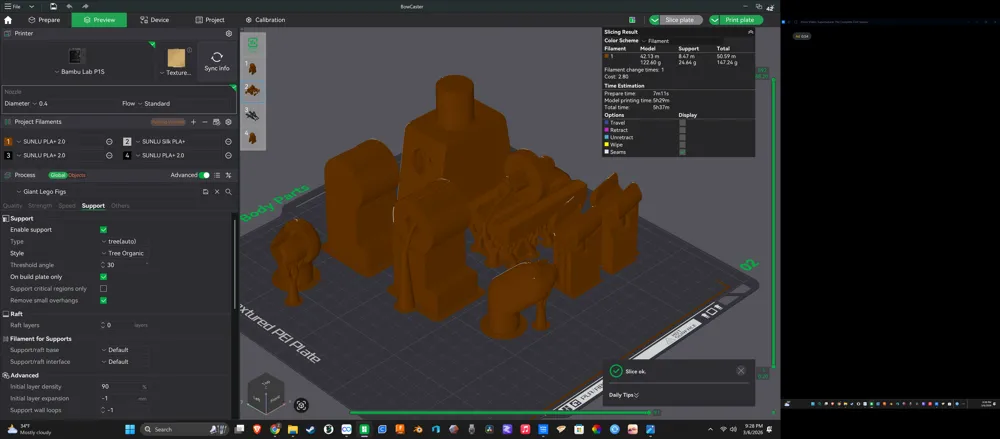Toggle Wipe display checkbox

tap(682, 145)
